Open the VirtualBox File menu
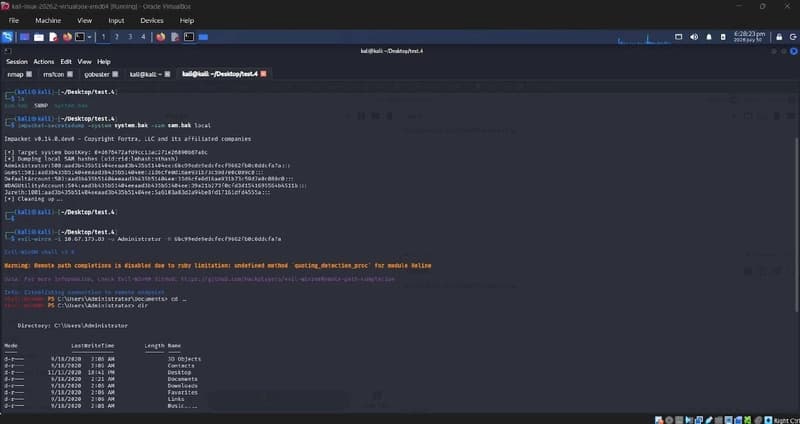 (14, 20)
